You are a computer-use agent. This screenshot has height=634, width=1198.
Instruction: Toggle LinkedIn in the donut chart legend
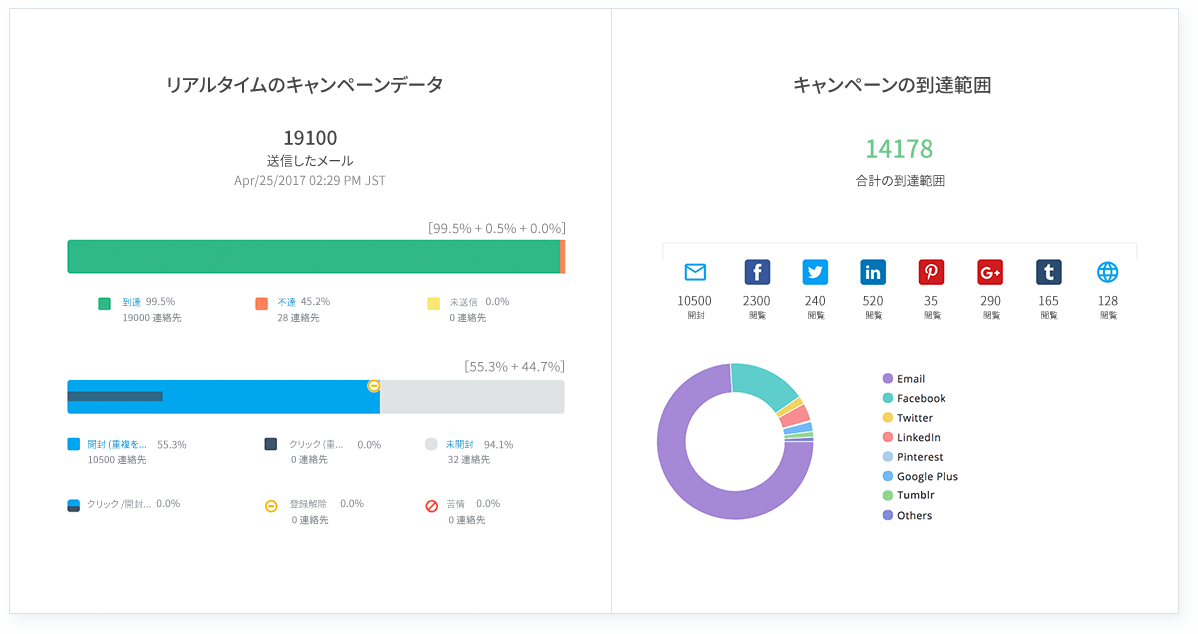click(x=911, y=437)
